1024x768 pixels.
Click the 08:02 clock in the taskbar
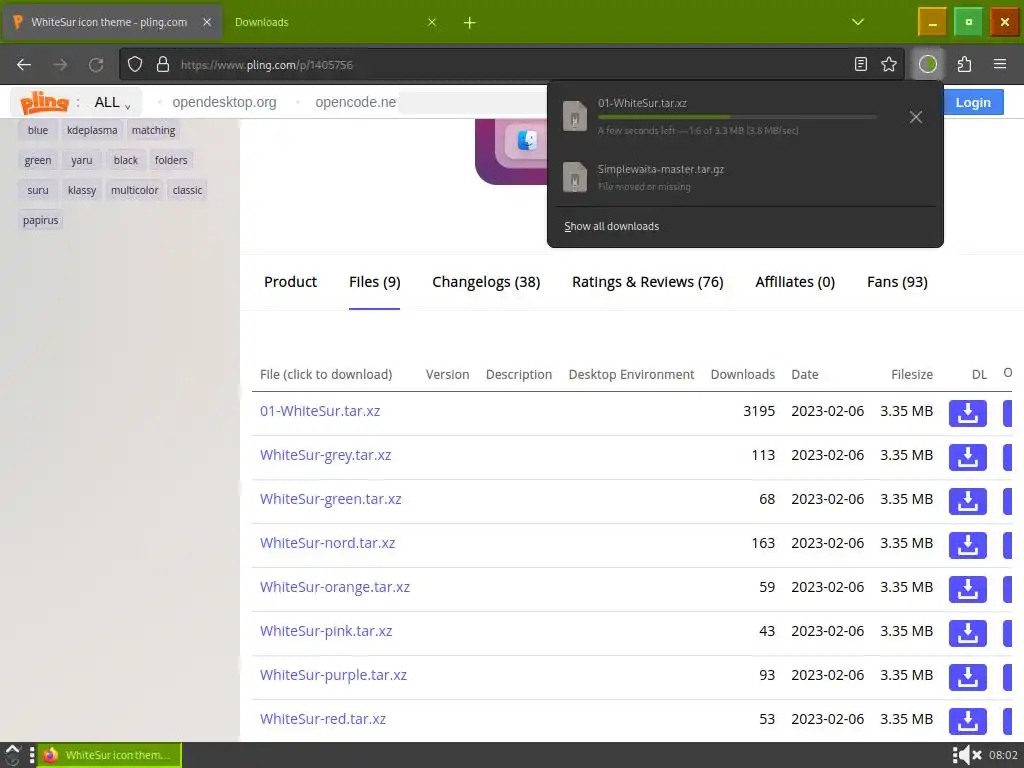coord(1003,755)
